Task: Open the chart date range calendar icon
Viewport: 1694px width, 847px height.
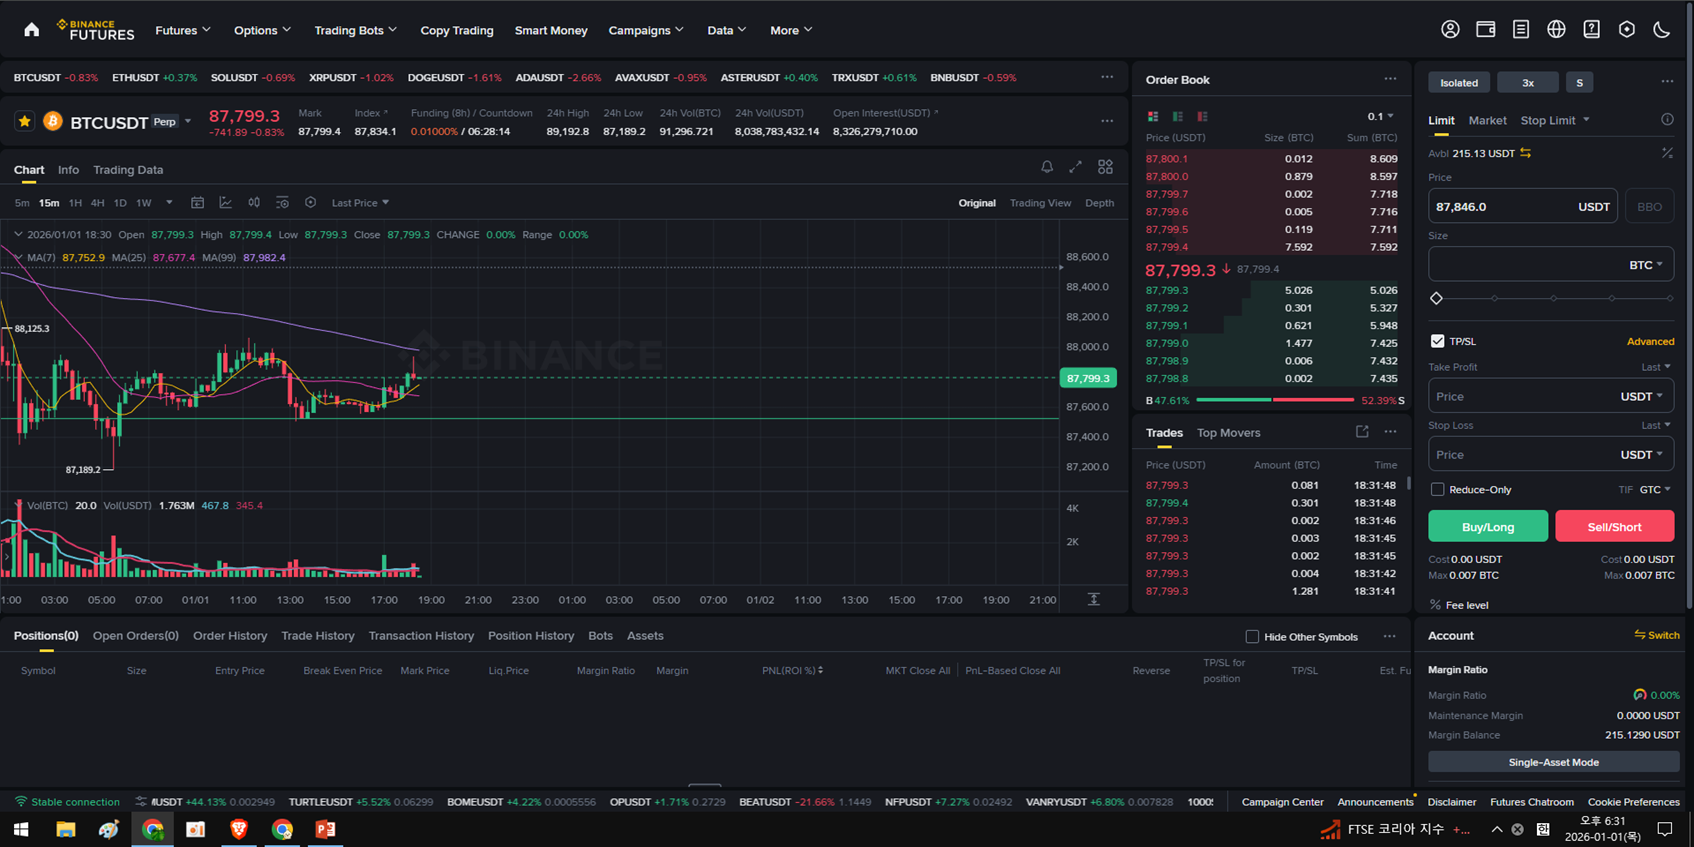Action: coord(198,203)
